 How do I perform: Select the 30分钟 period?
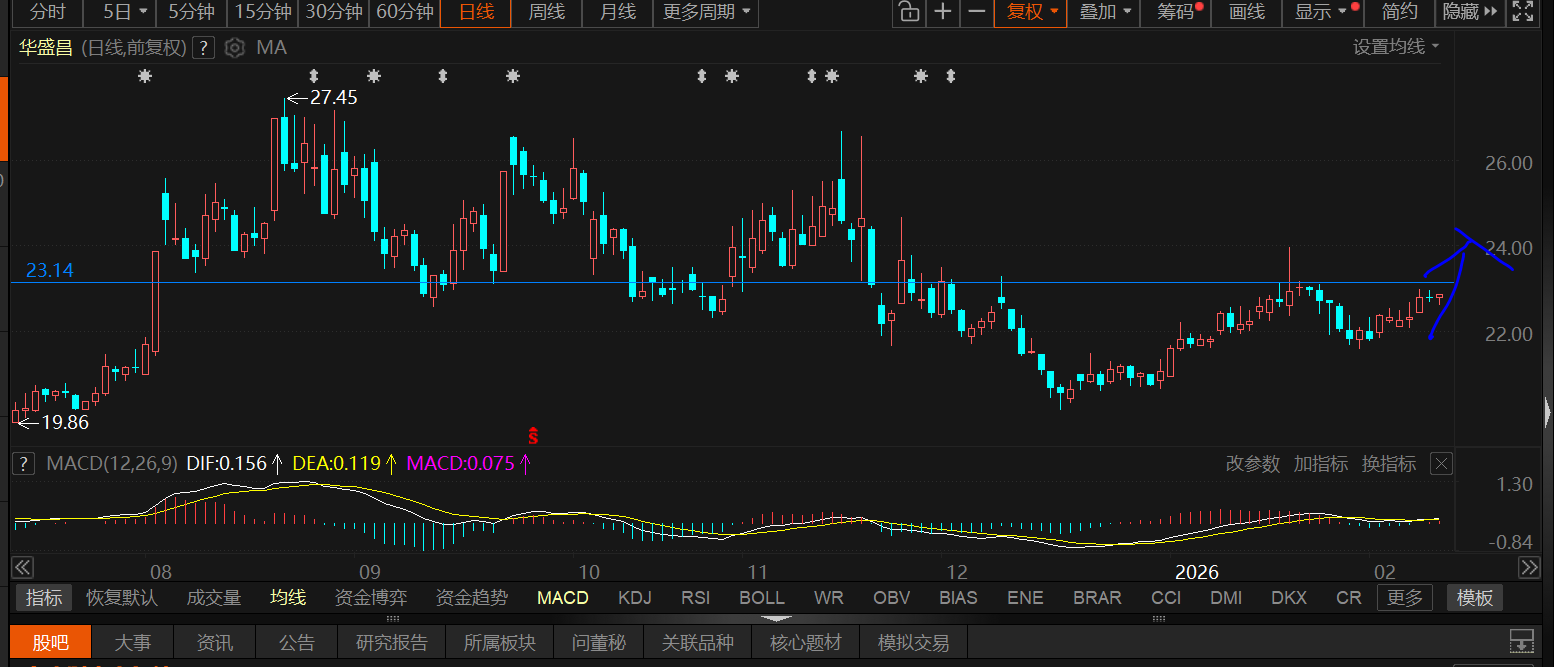[333, 12]
